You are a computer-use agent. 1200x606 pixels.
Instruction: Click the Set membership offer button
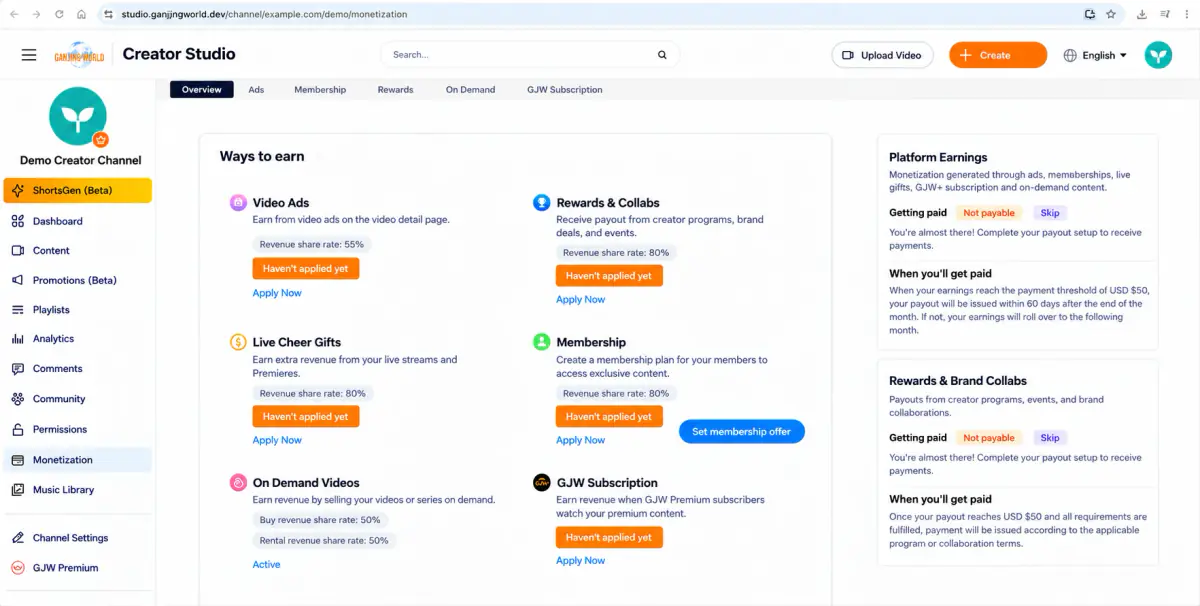pyautogui.click(x=741, y=432)
